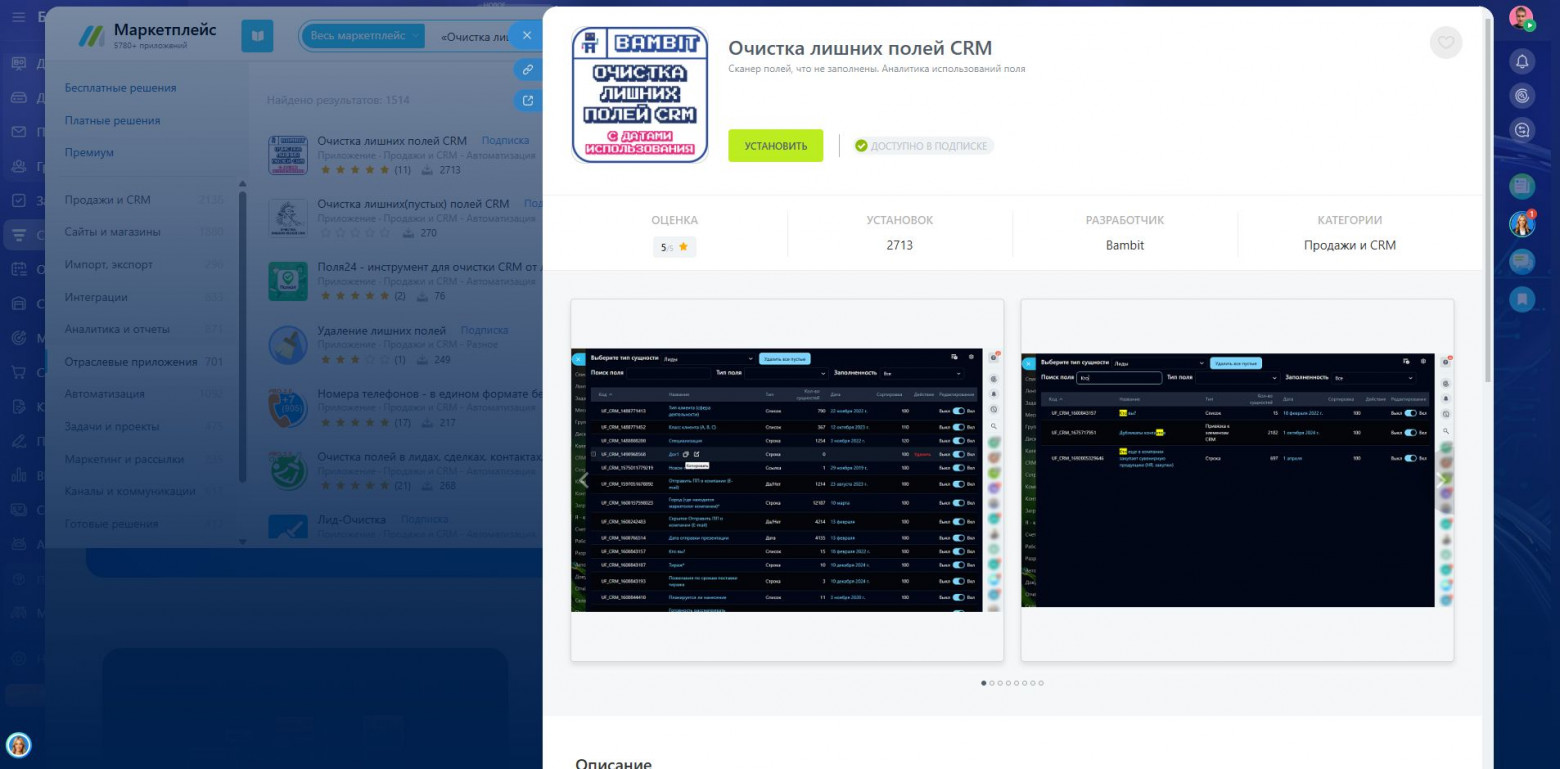Open the marketplace book icon next to the search field
This screenshot has width=1560, height=769.
[257, 36]
